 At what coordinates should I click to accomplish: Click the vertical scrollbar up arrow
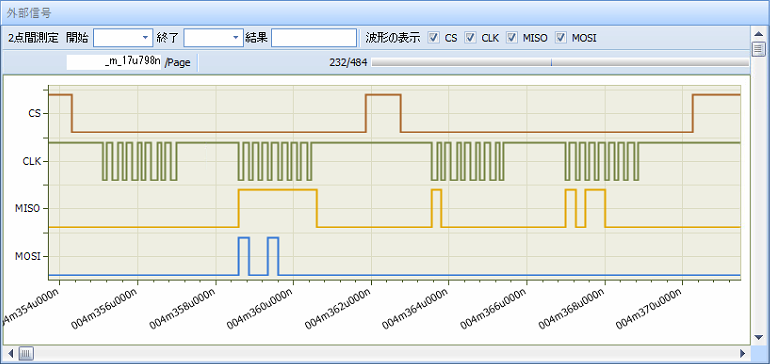point(759,34)
